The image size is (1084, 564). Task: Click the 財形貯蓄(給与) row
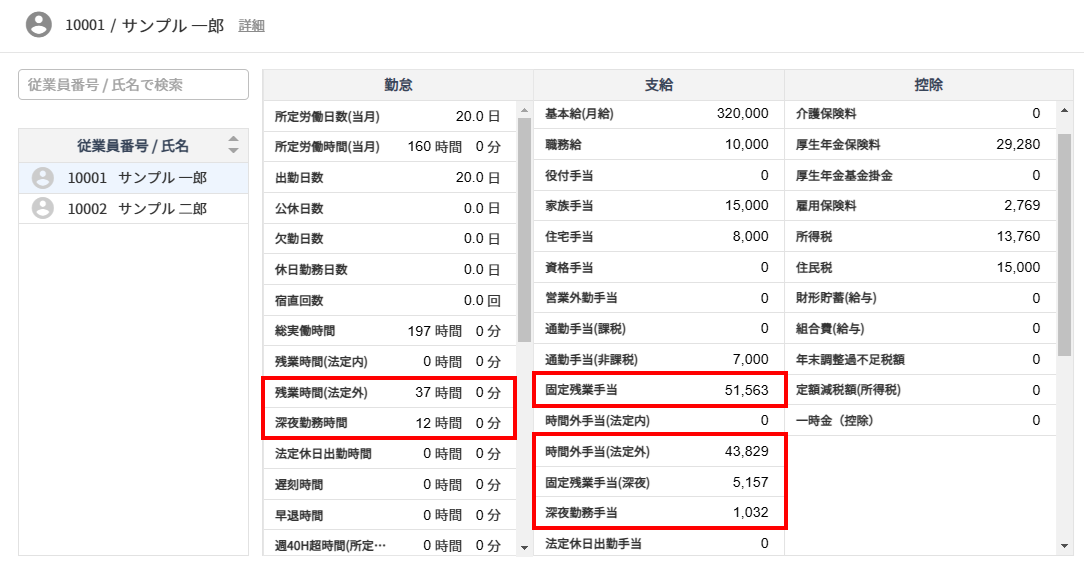(920, 298)
